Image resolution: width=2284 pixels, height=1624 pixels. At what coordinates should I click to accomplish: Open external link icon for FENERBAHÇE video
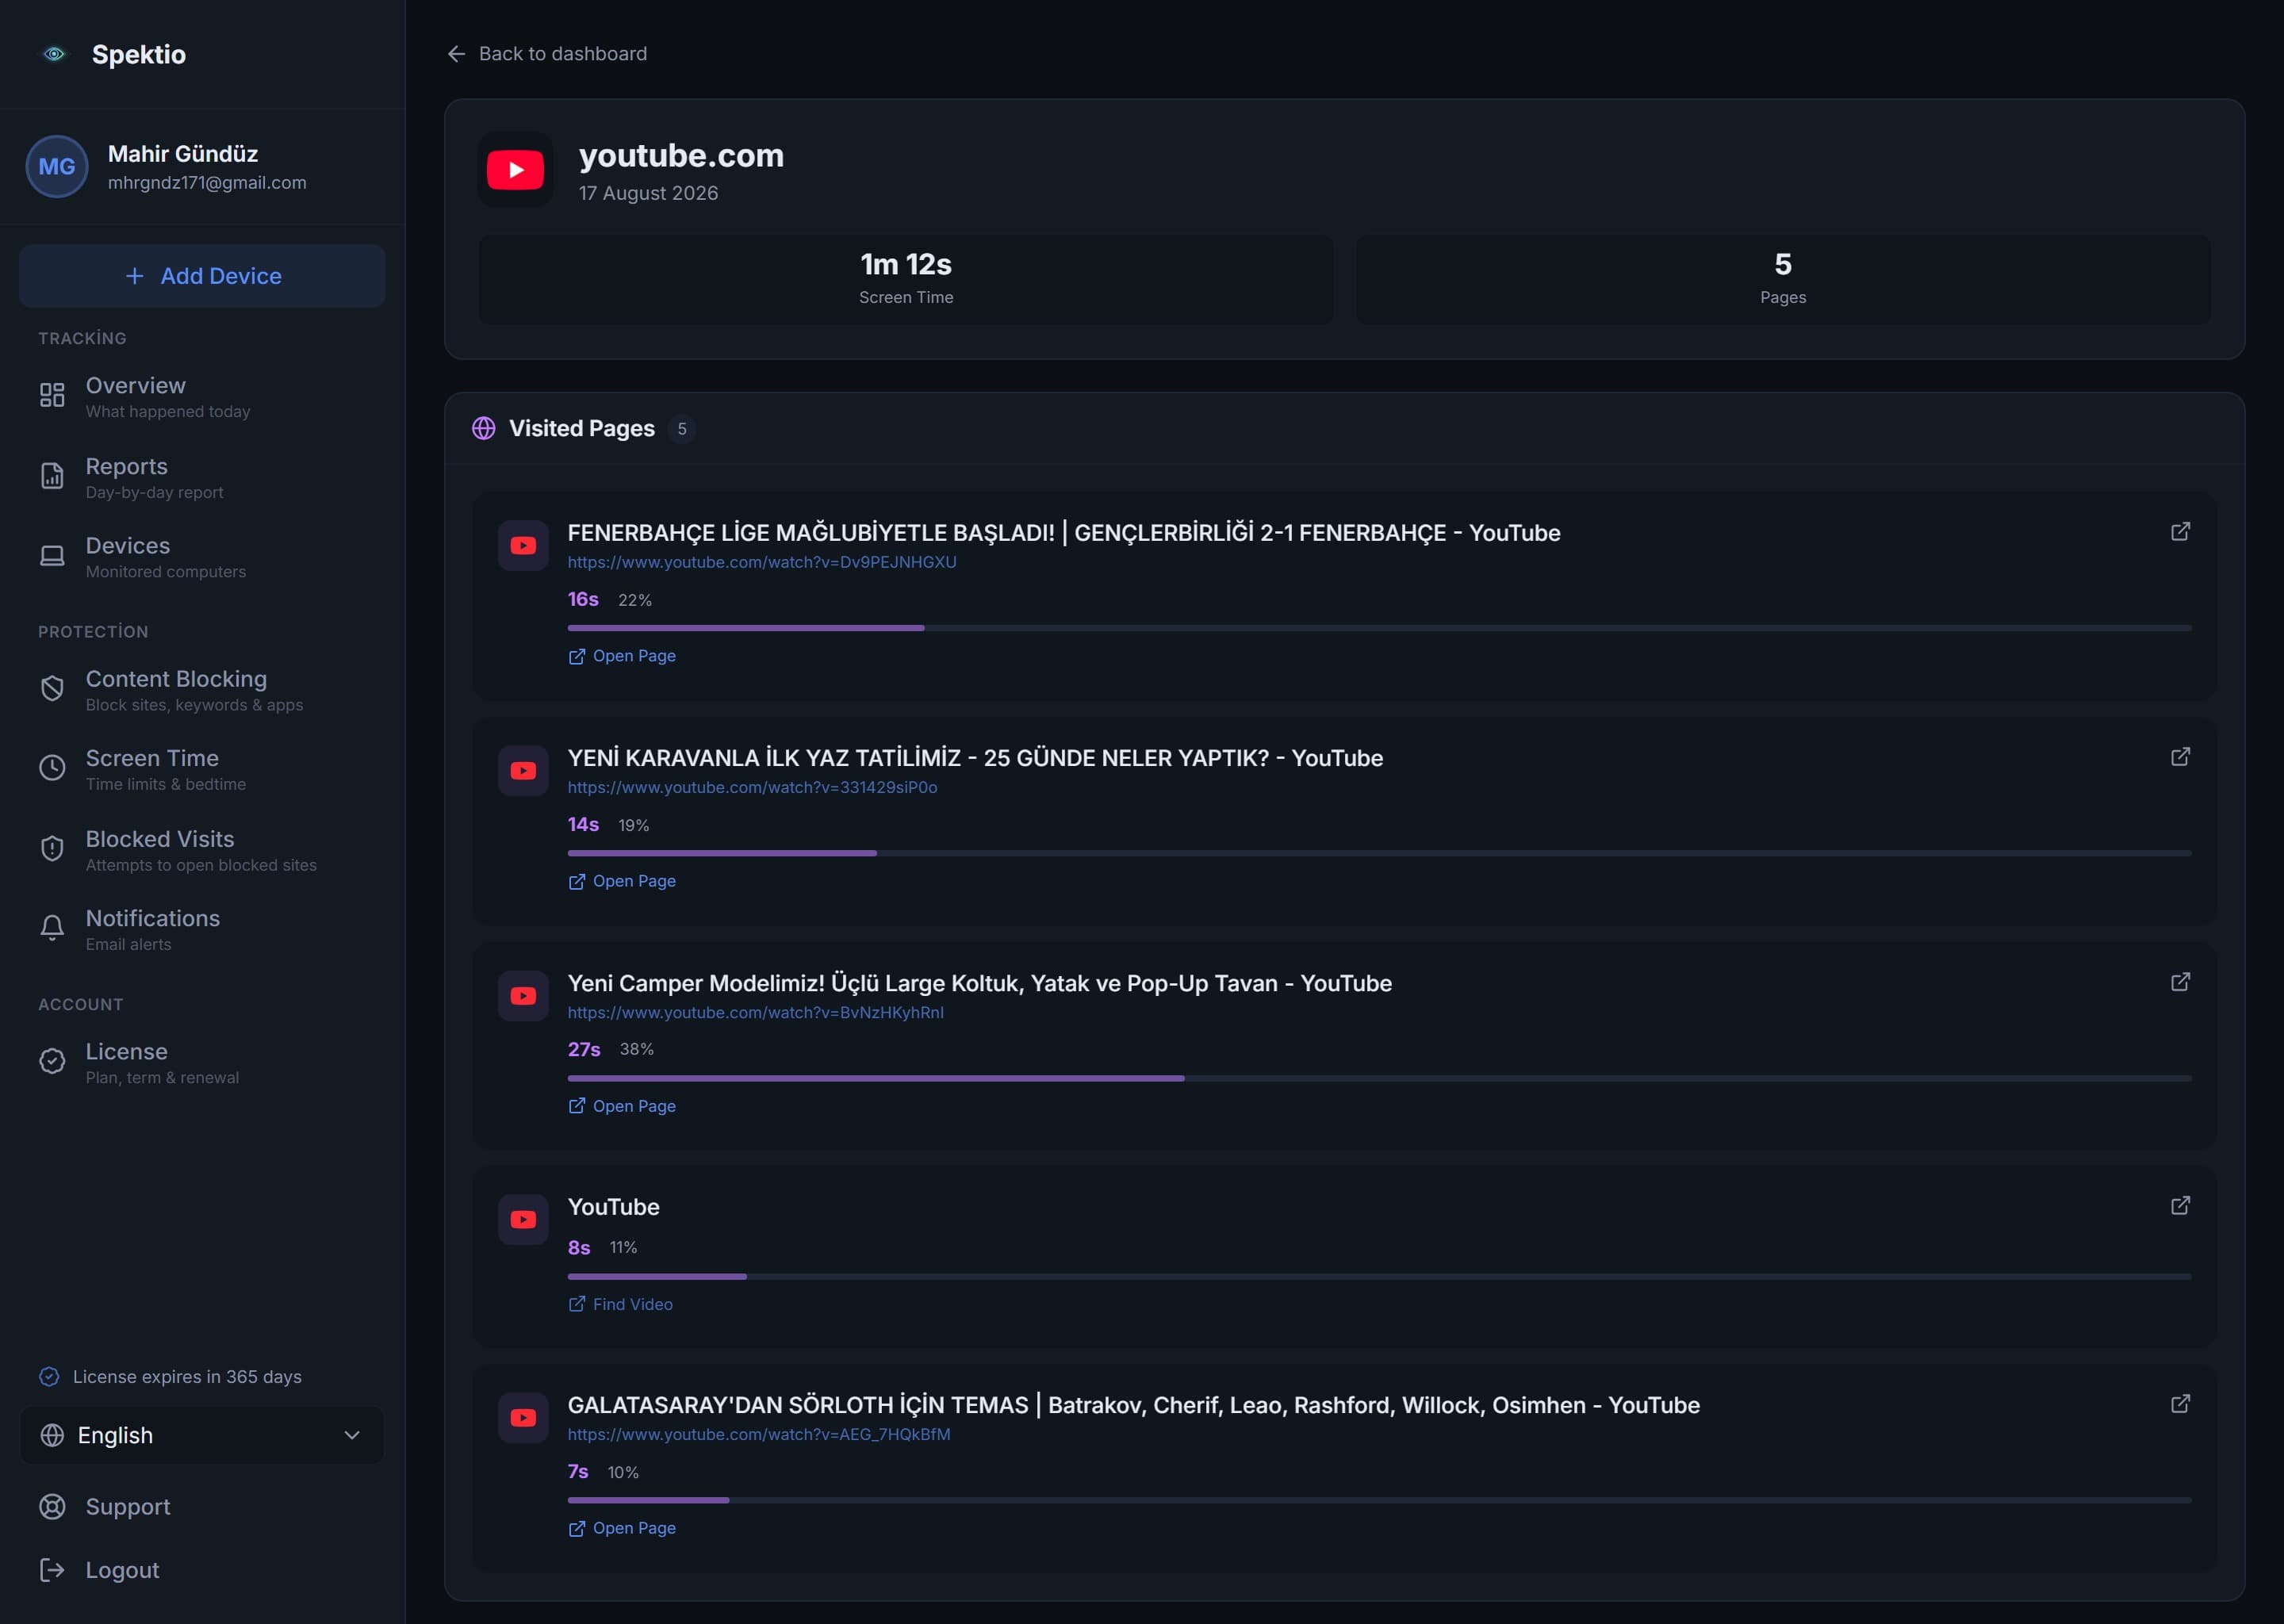[x=2181, y=532]
